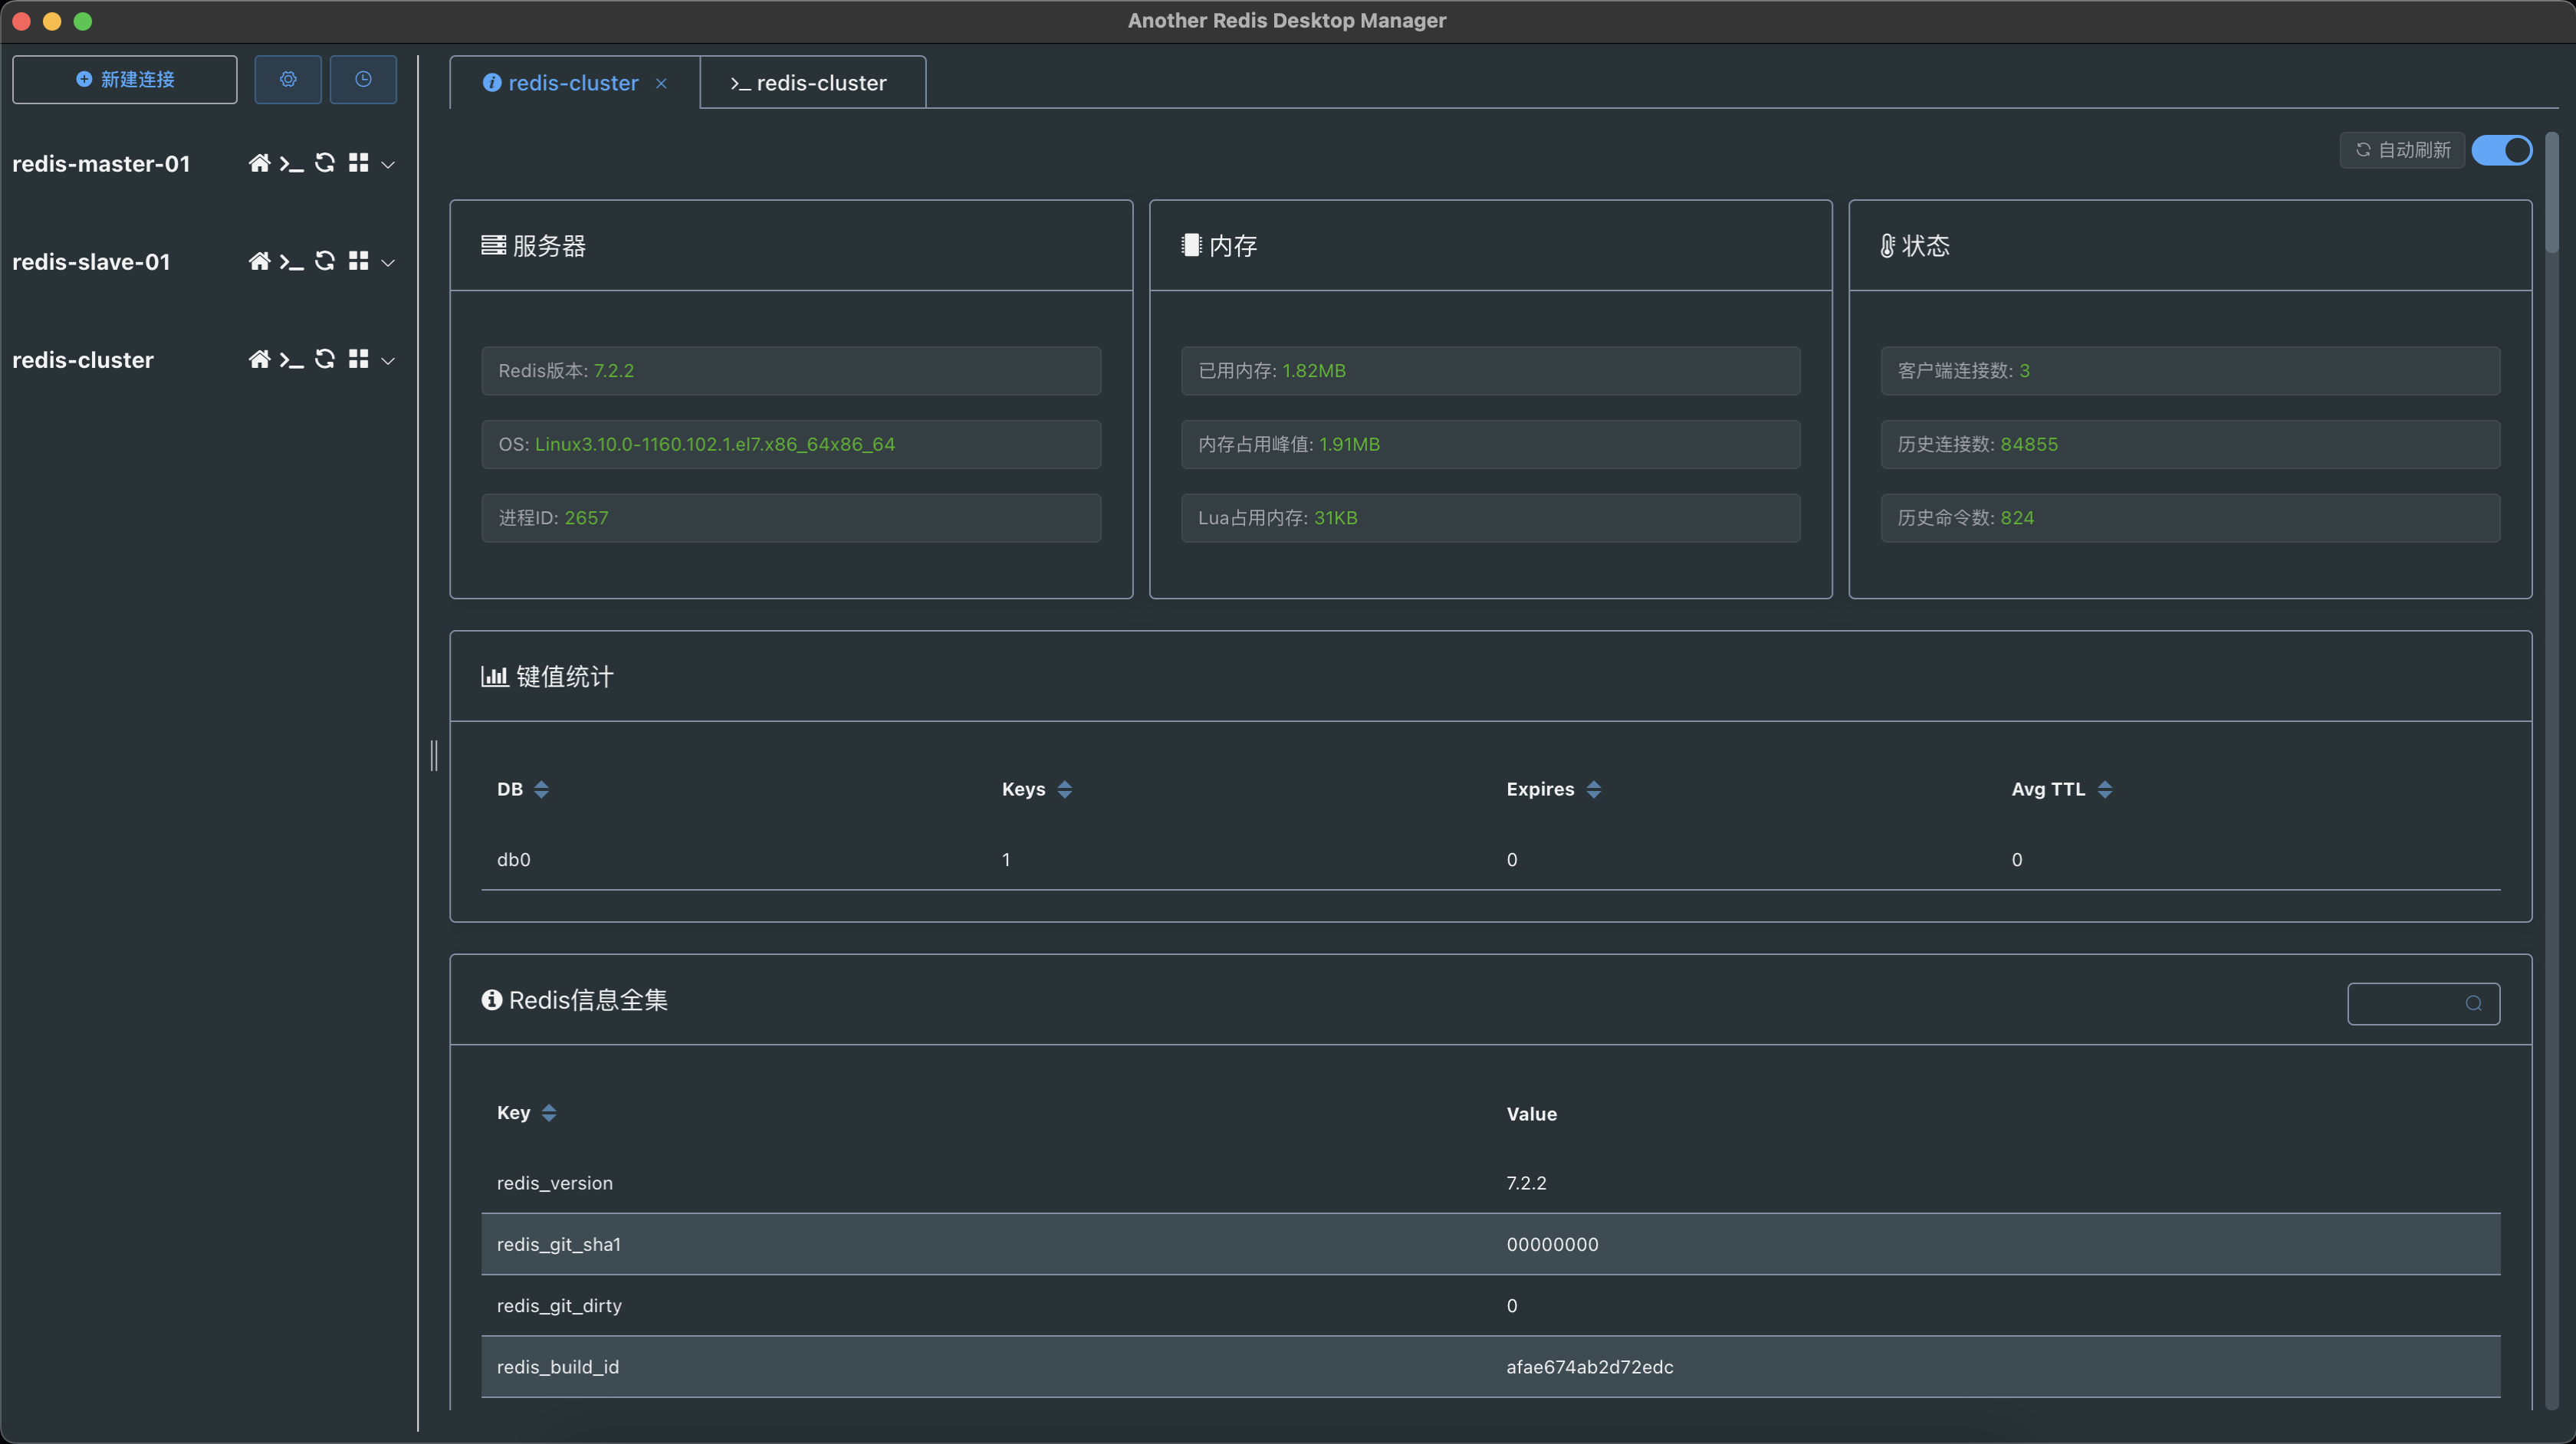The height and width of the screenshot is (1444, 2576).
Task: Sort key statistics by Keys column
Action: (1064, 789)
